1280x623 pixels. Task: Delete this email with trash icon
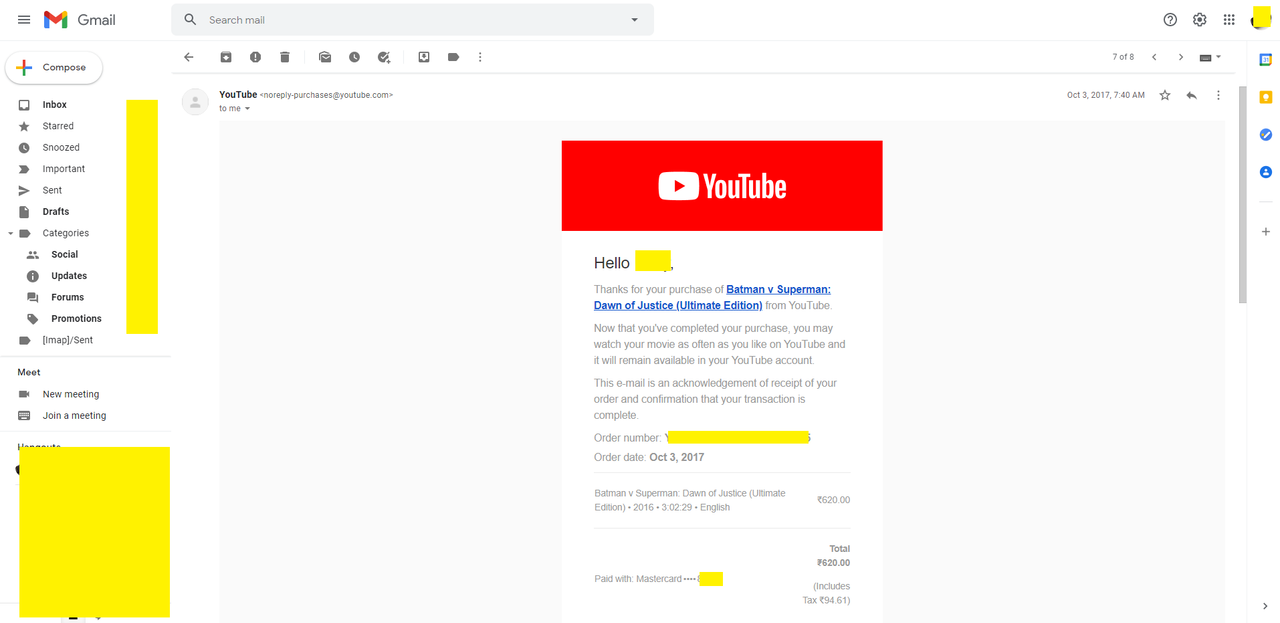pos(285,57)
